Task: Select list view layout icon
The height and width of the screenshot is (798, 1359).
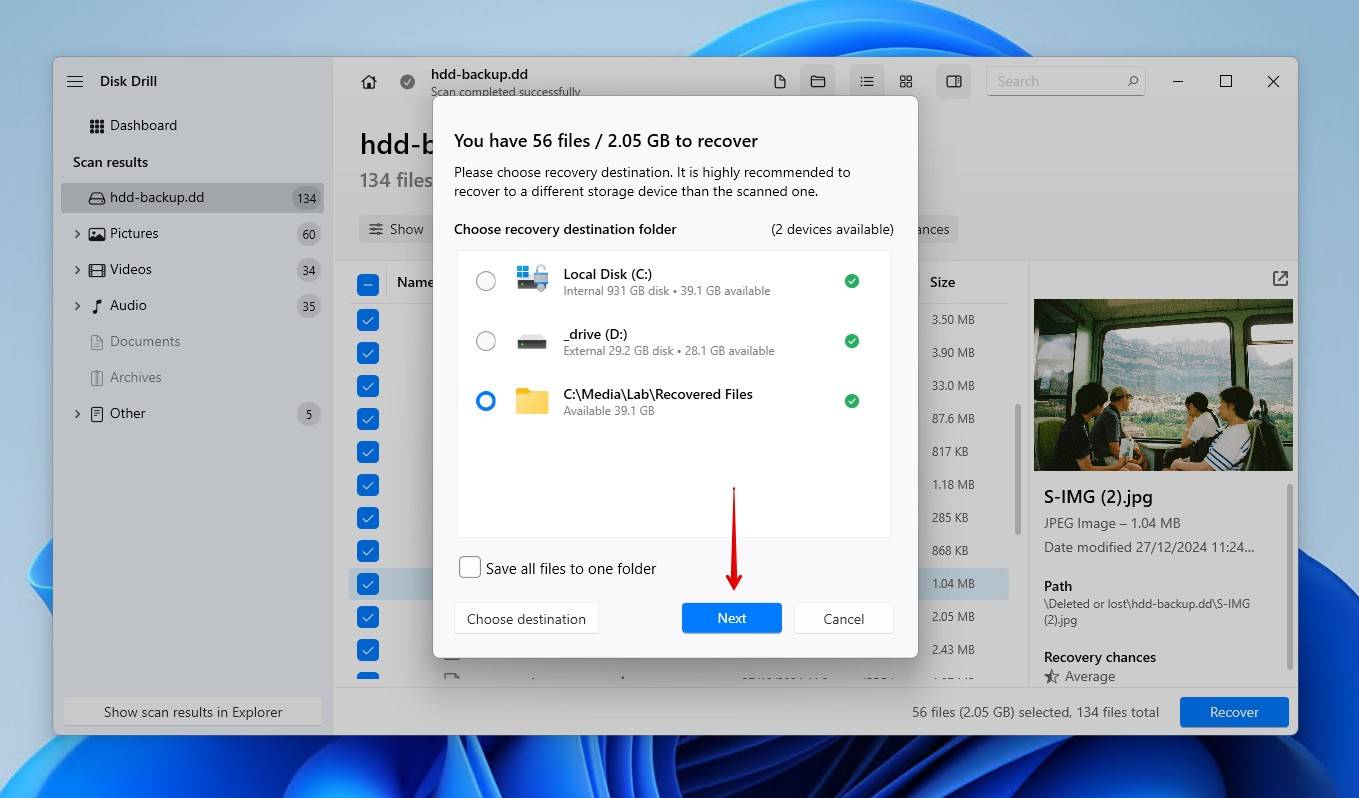Action: pos(867,82)
